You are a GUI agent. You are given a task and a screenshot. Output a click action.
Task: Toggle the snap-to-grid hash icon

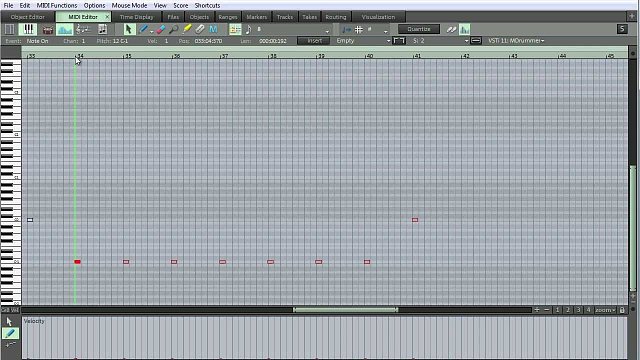(x=359, y=29)
